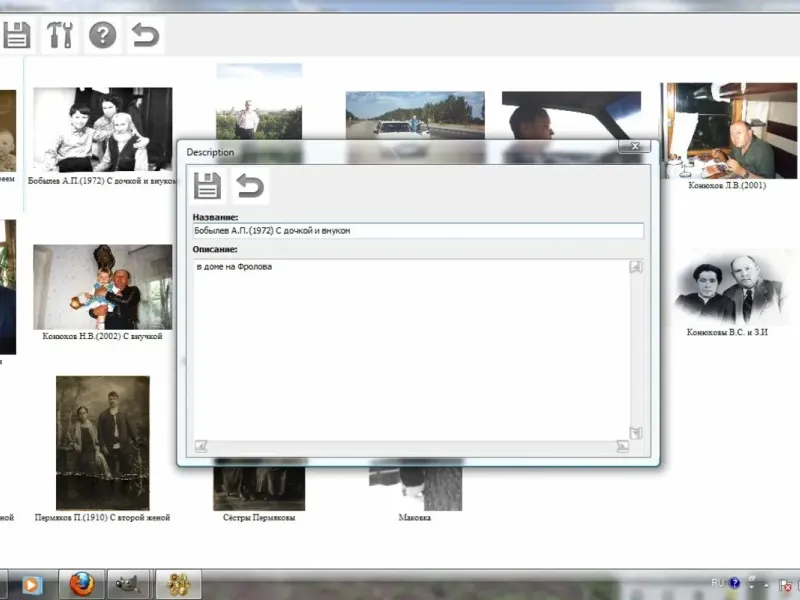Click the description scrollbar down arrow
This screenshot has height=600, width=800.
click(x=636, y=433)
